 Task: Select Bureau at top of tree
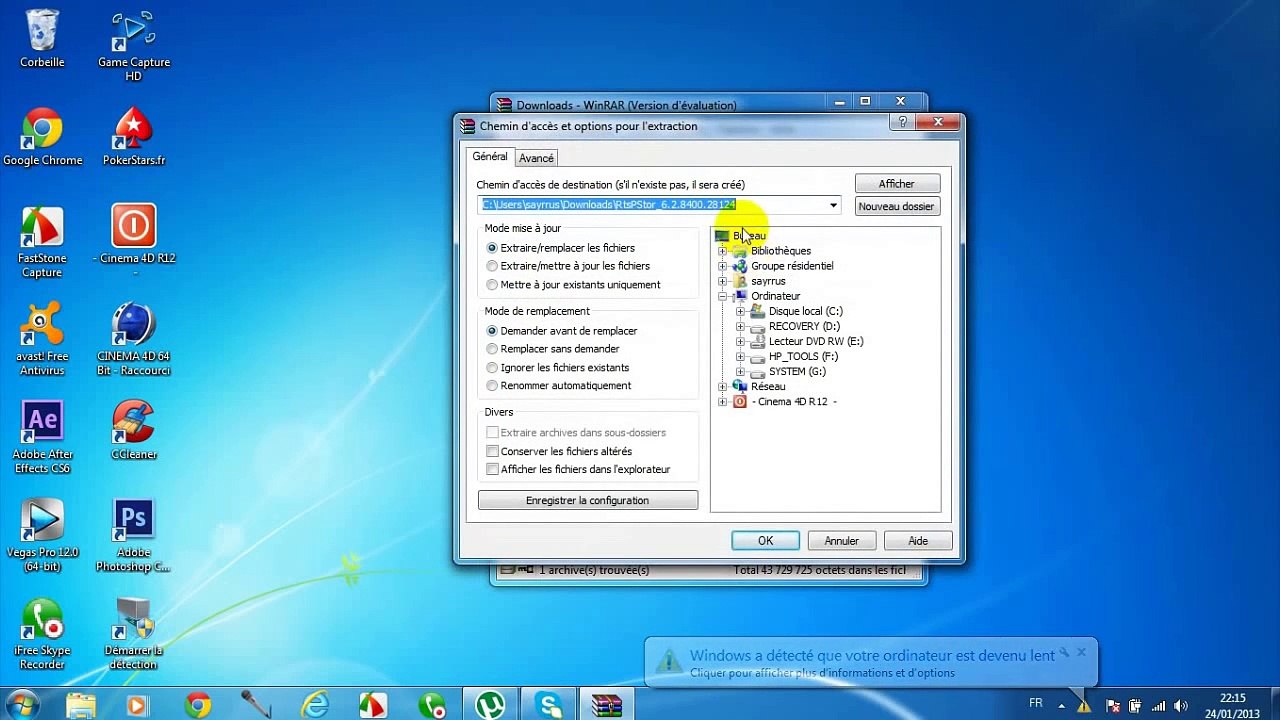pyautogui.click(x=749, y=236)
